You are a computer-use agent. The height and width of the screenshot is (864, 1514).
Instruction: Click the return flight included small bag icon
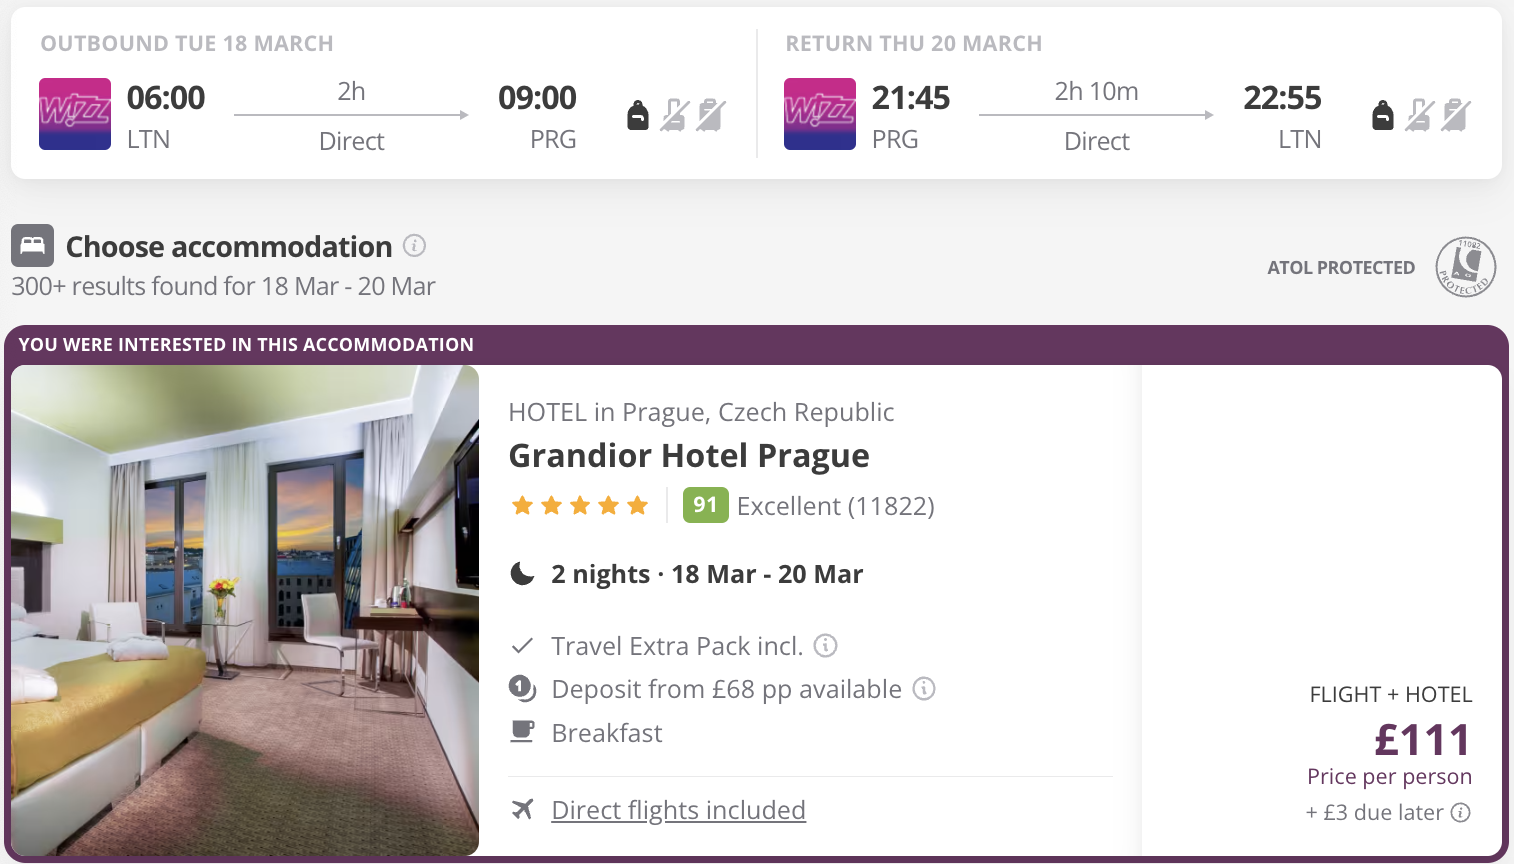pos(1383,115)
